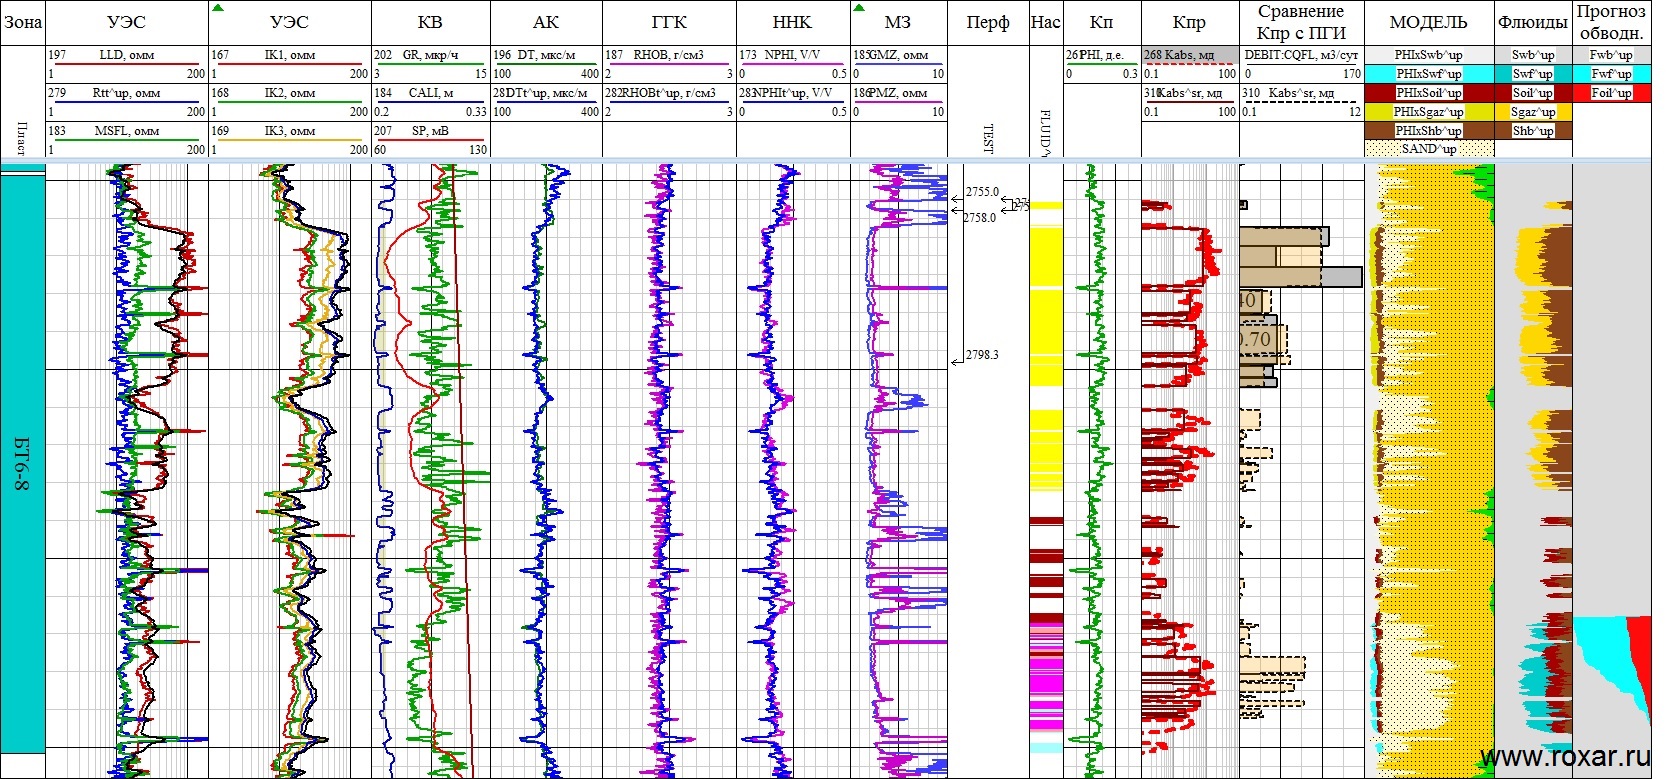Select the ГТК track header

coord(669,22)
